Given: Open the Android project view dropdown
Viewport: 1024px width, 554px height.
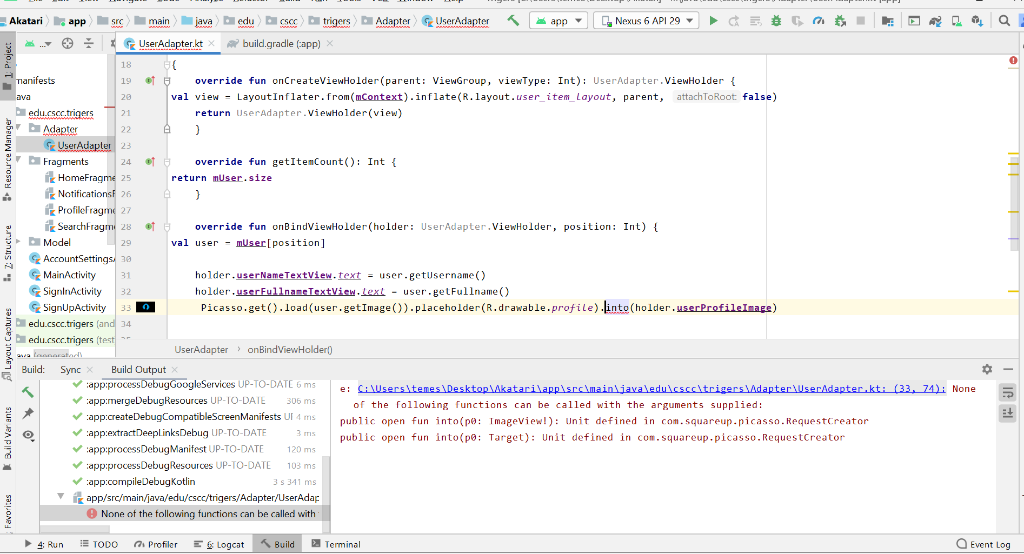Looking at the screenshot, I should coord(38,44).
